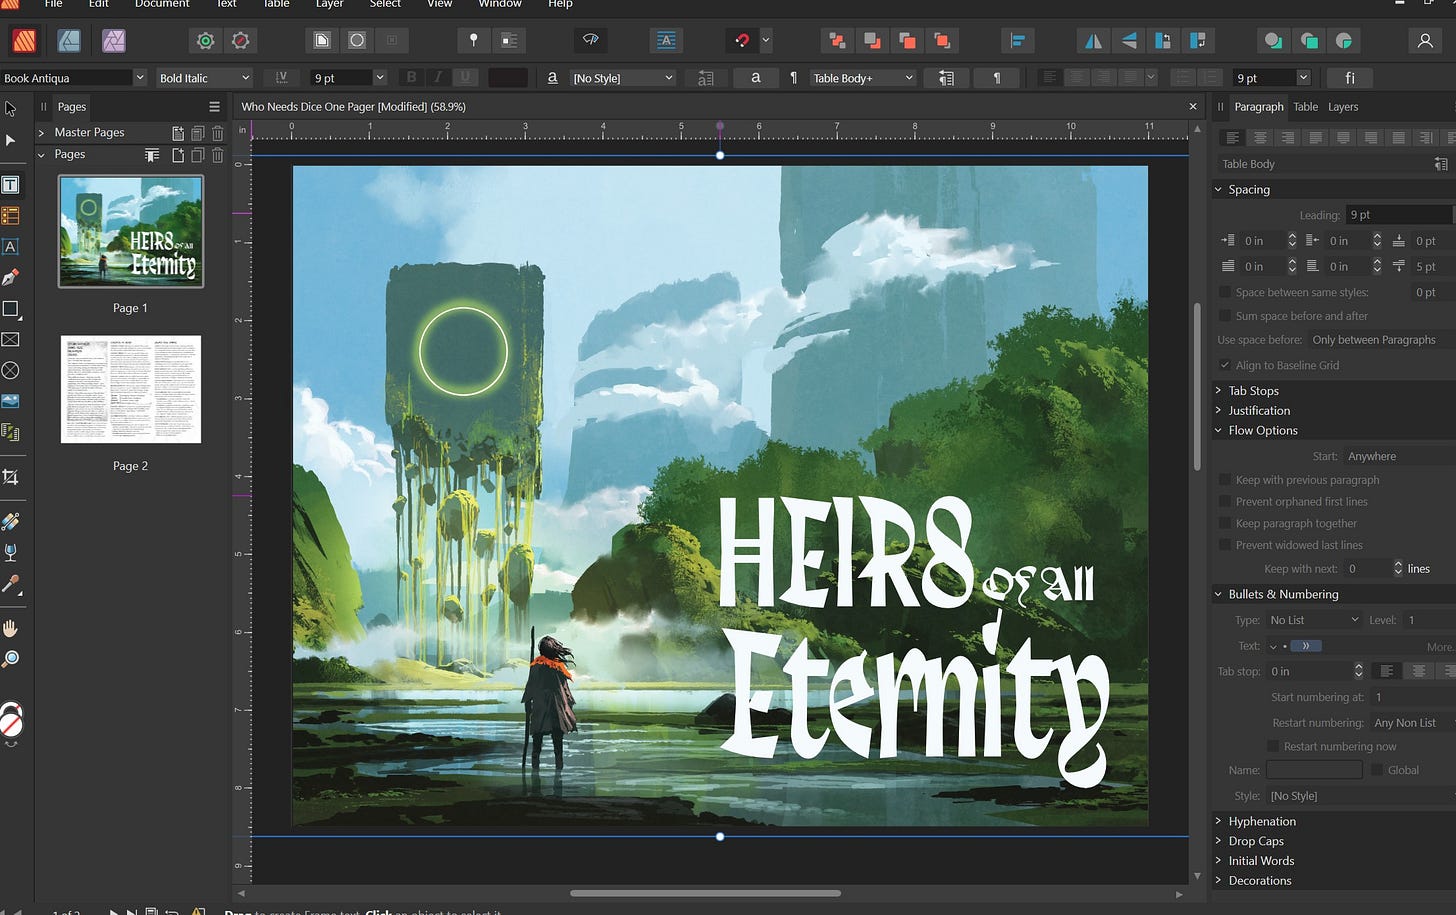The height and width of the screenshot is (915, 1456).
Task: Click the Flip Horizontal toolbar icon
Action: tap(1094, 41)
